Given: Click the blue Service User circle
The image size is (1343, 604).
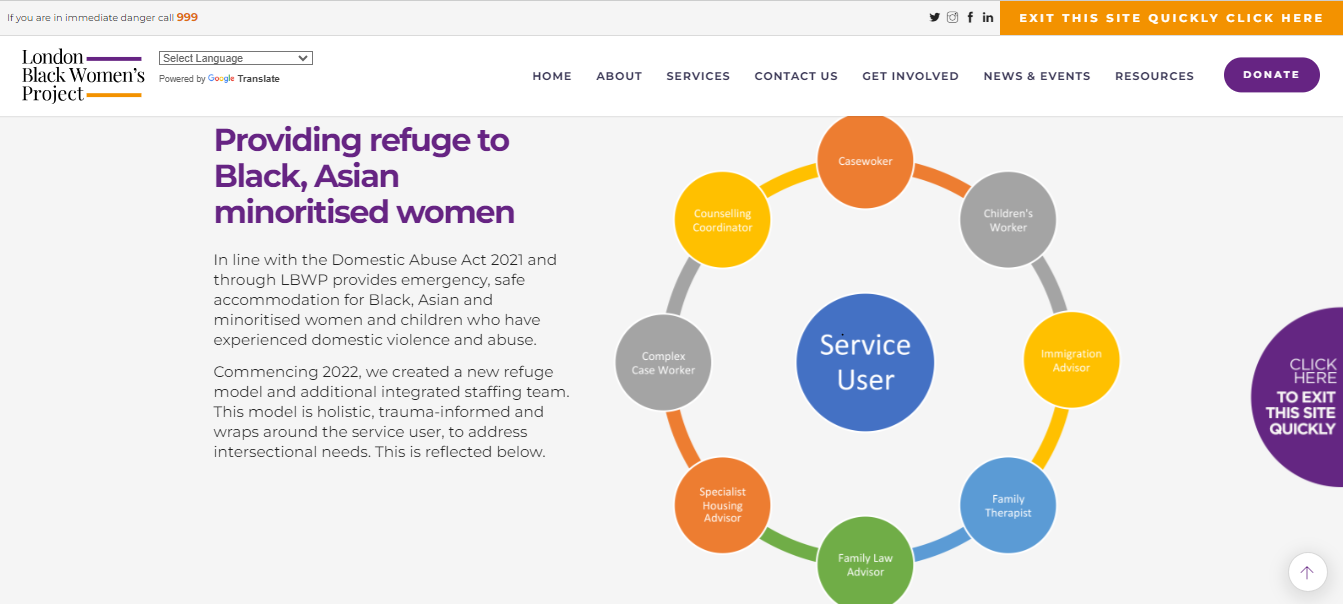Looking at the screenshot, I should tap(865, 362).
